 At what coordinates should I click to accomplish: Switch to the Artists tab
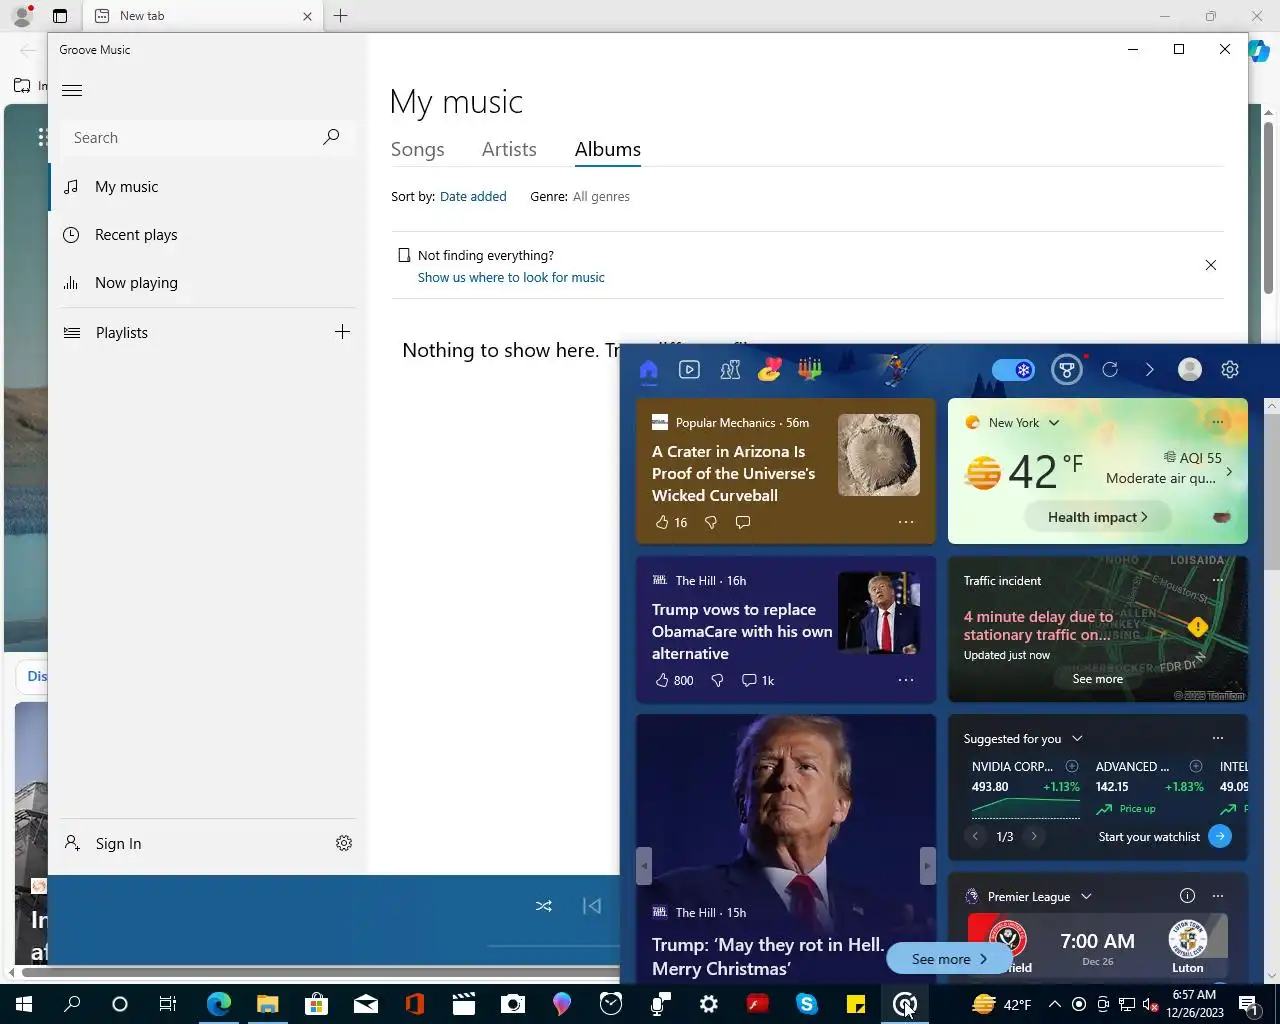[x=509, y=149]
